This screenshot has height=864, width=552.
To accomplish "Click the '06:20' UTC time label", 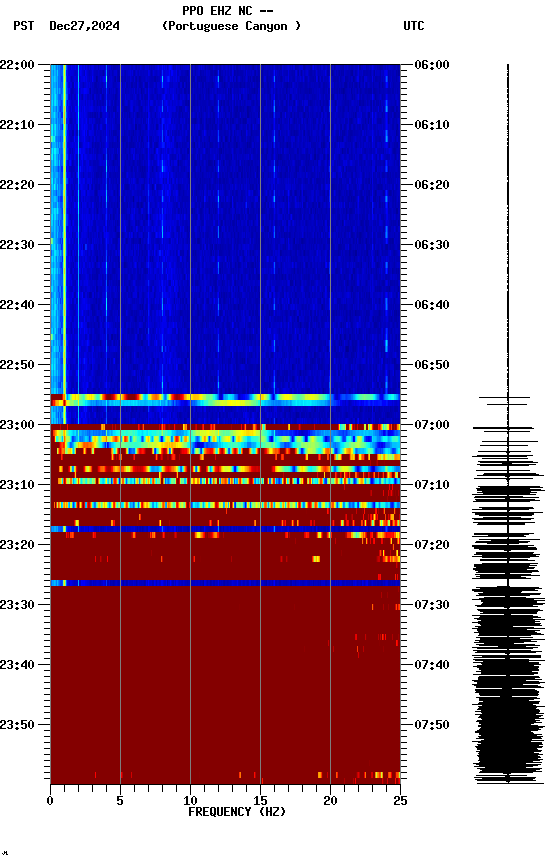I will click(432, 185).
